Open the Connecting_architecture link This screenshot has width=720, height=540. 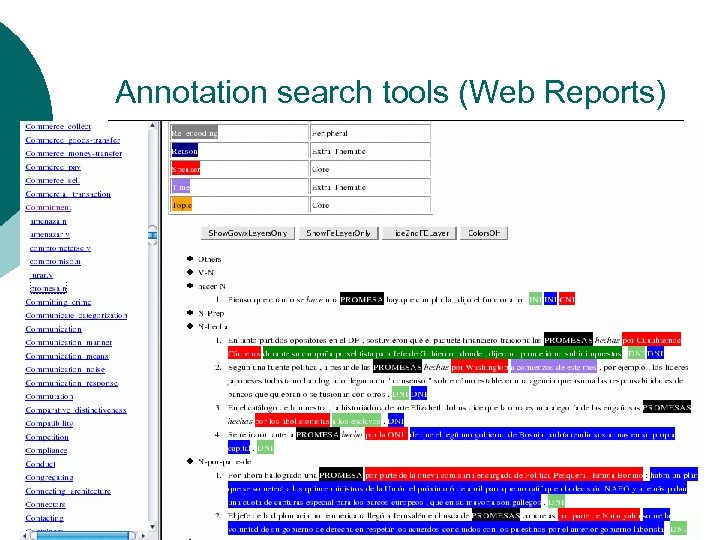pos(68,491)
